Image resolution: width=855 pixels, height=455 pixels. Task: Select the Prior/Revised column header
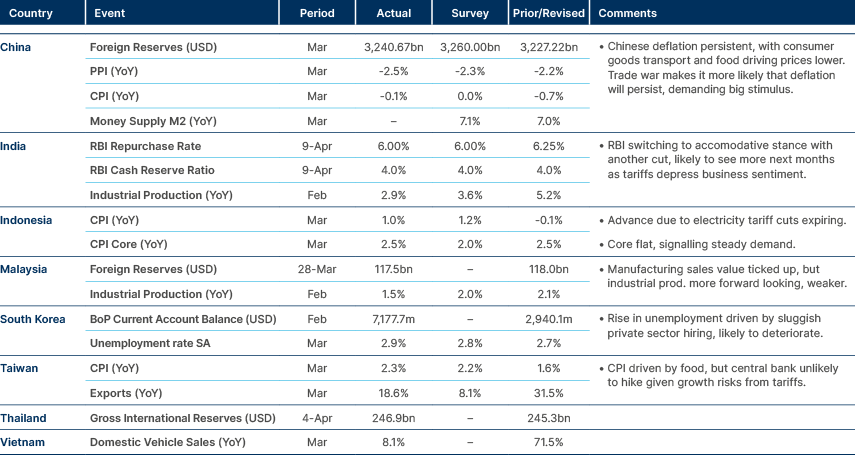tap(548, 14)
